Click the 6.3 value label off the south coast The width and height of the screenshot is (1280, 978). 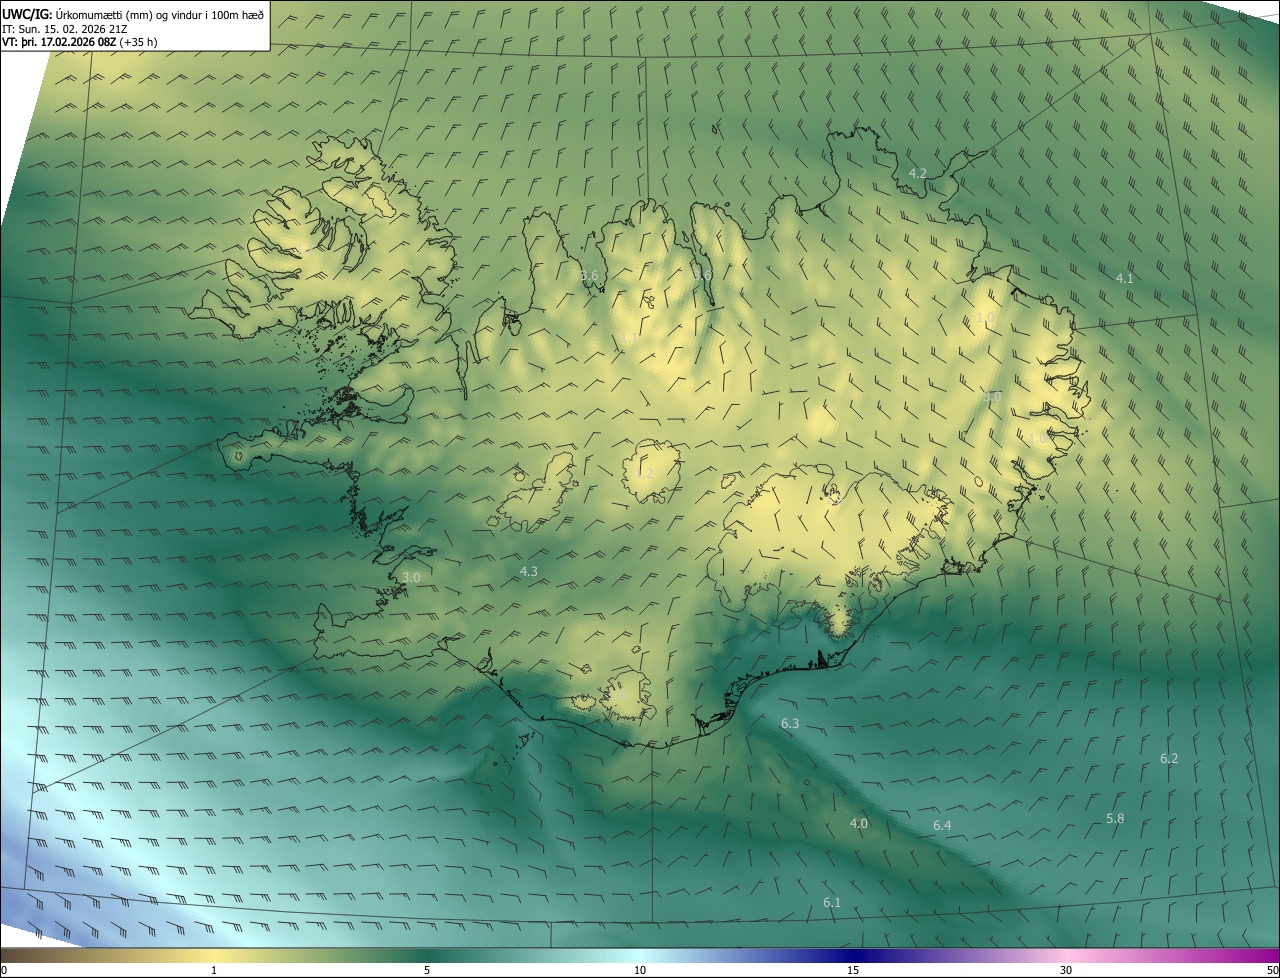(790, 723)
